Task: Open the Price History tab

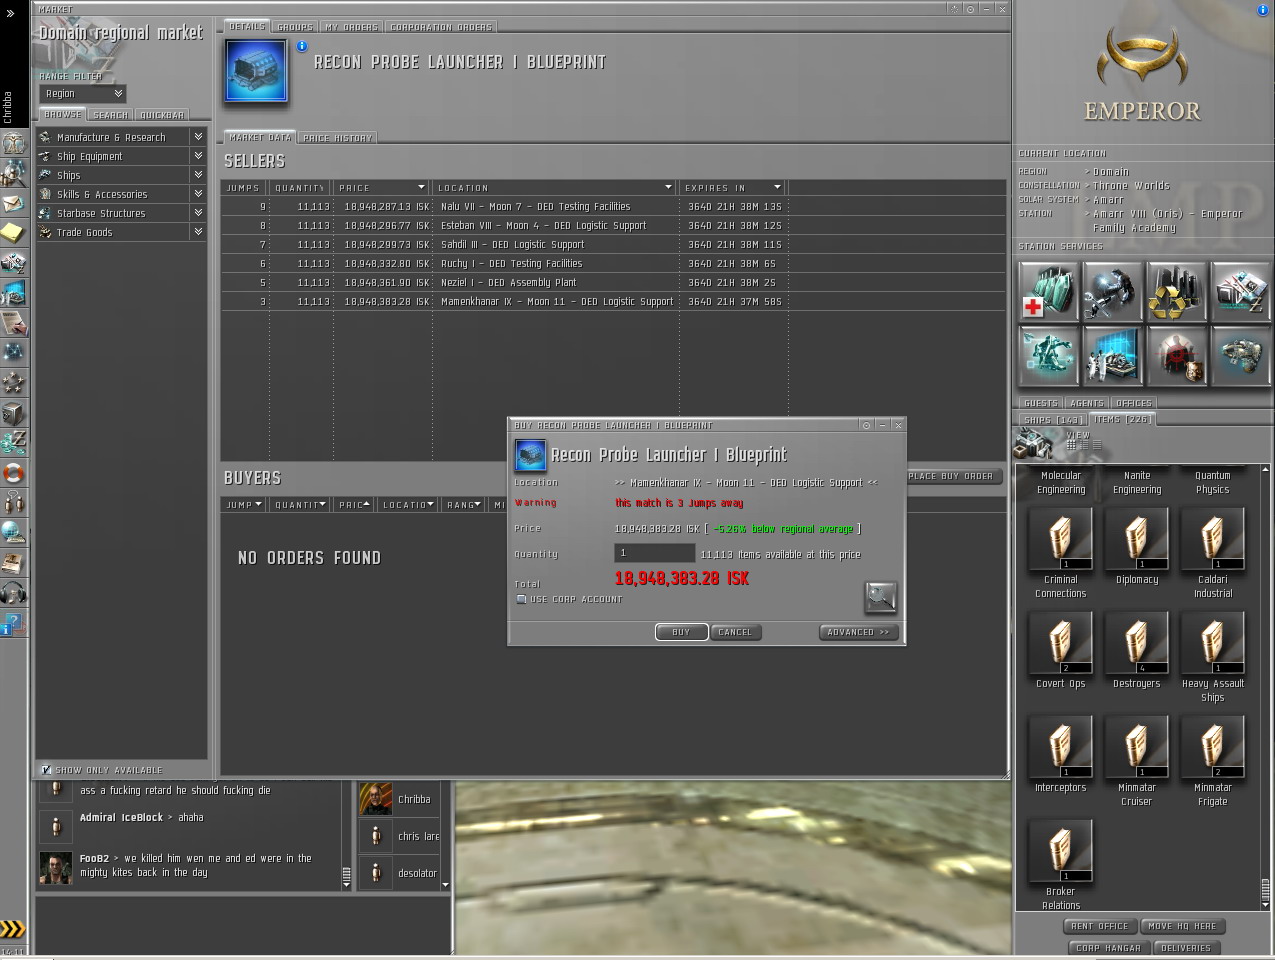Action: (337, 138)
